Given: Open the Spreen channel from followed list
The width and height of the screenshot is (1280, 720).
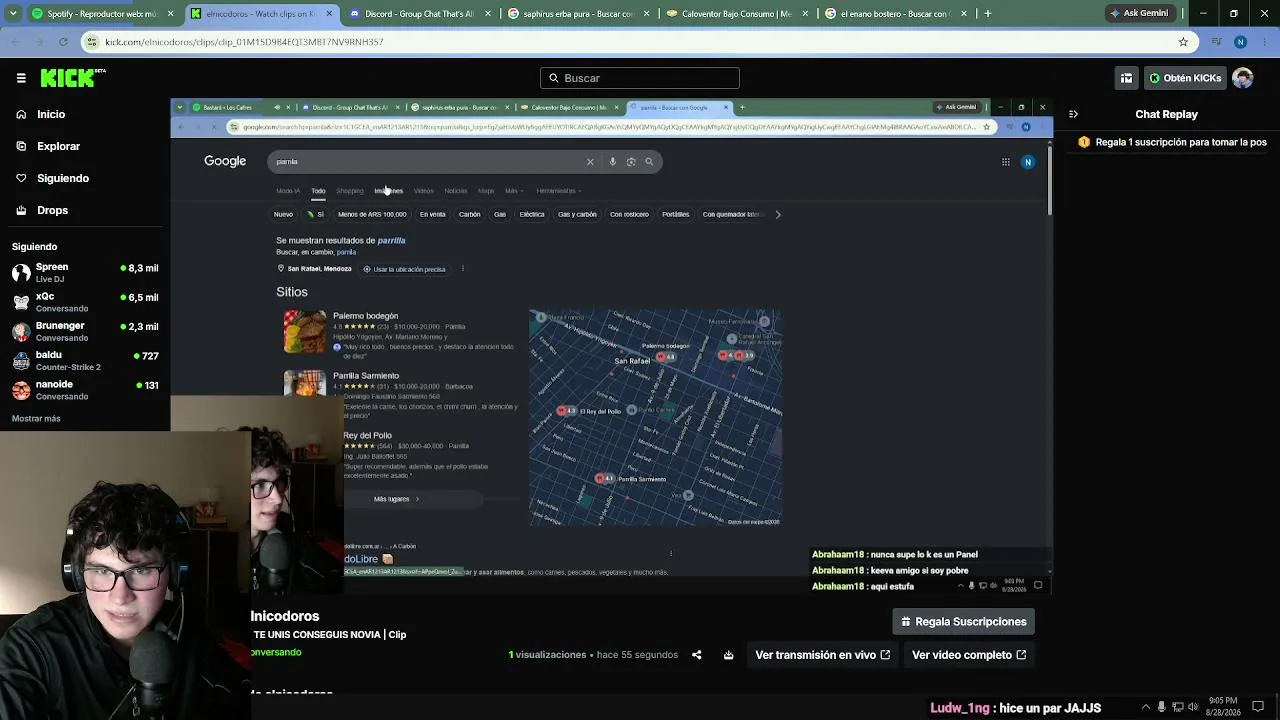Looking at the screenshot, I should tap(85, 273).
